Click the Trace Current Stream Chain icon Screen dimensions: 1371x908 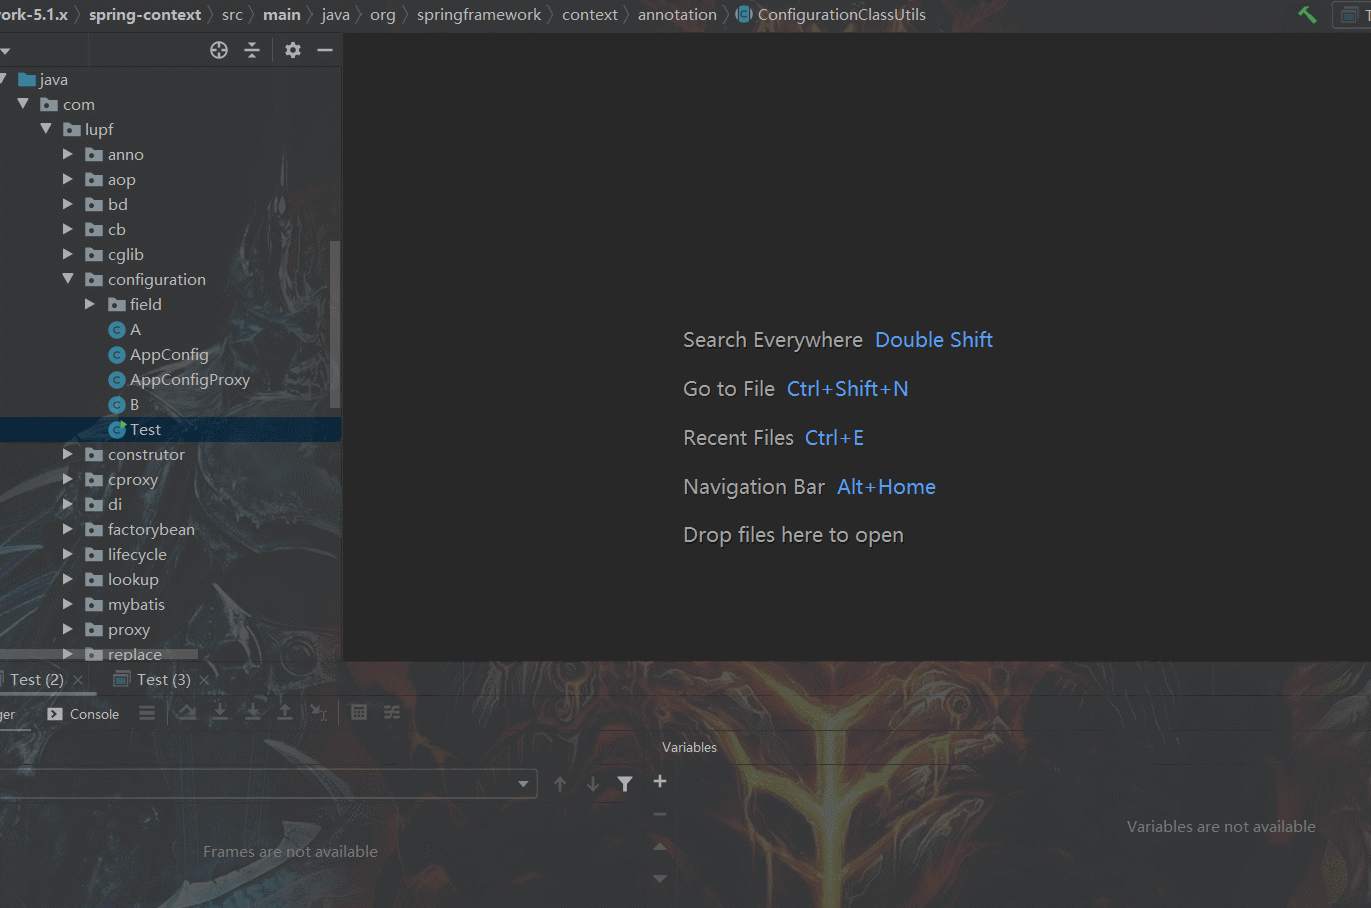(x=392, y=712)
